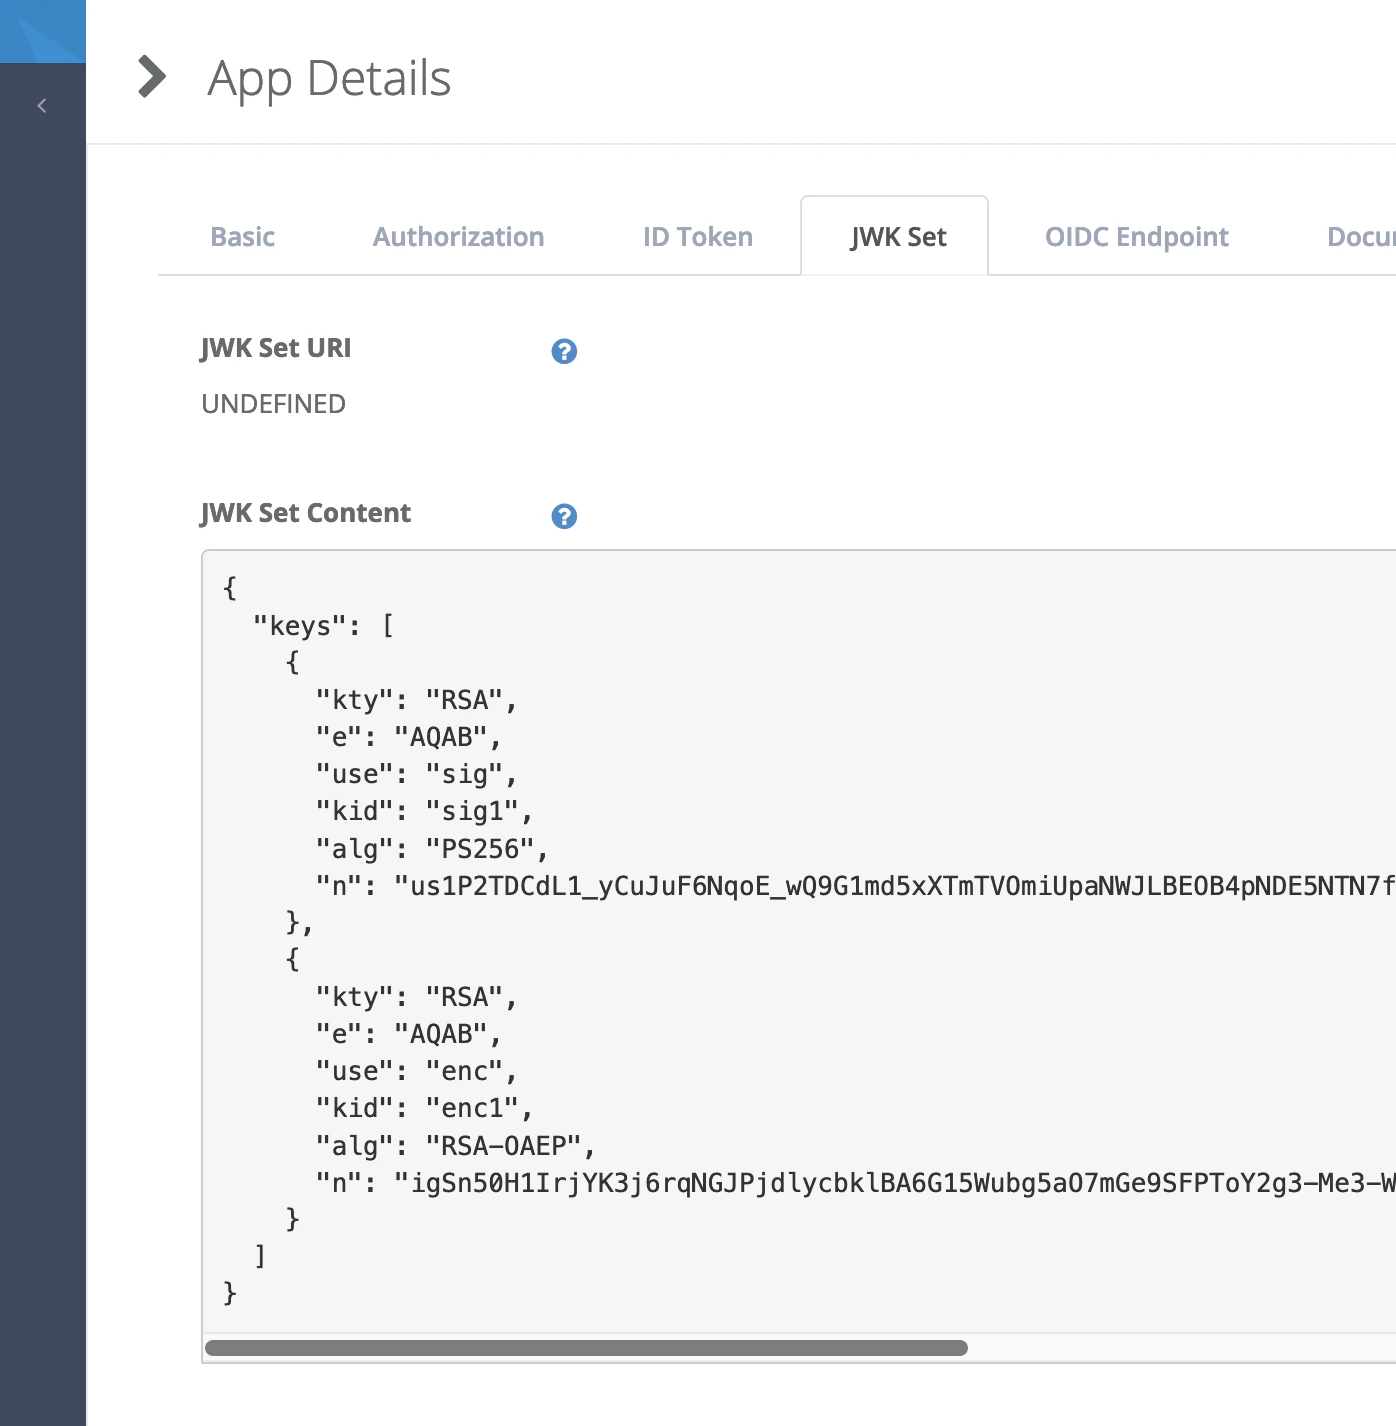Collapse the sidebar with the left arrow
The height and width of the screenshot is (1426, 1396).
[42, 105]
